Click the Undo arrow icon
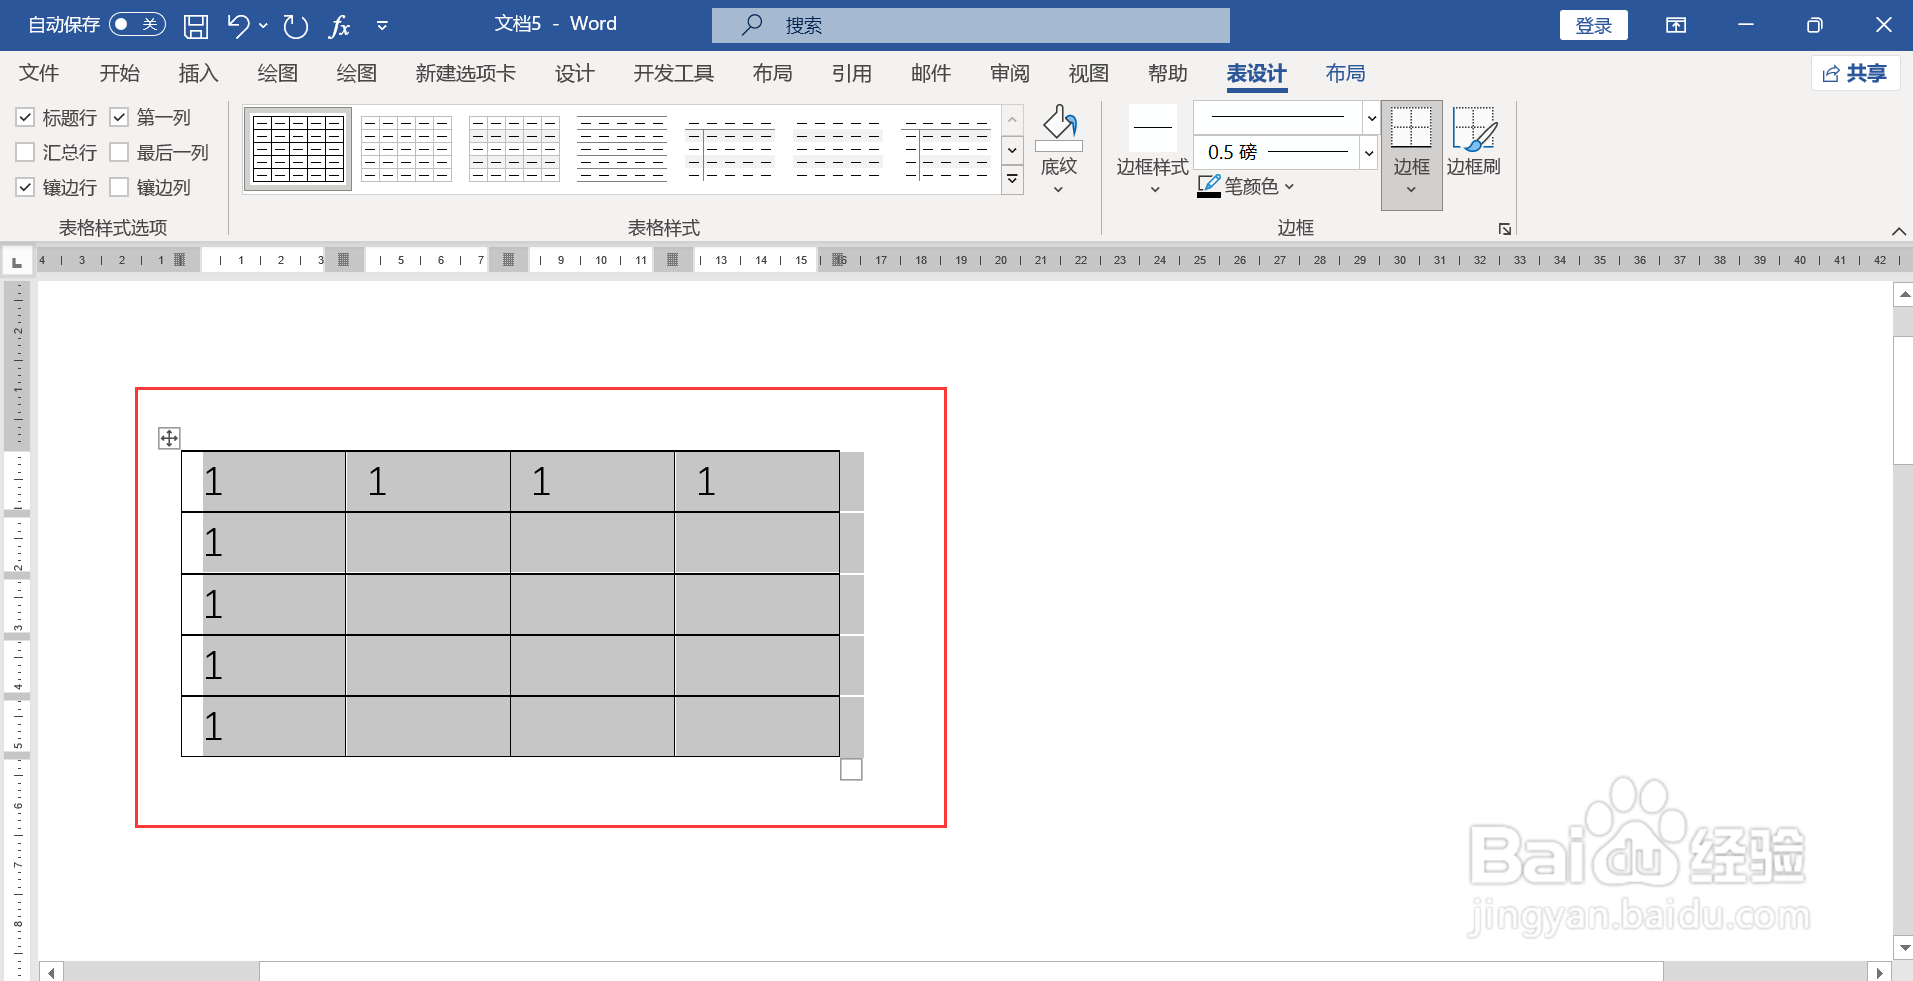The height and width of the screenshot is (981, 1913). (x=238, y=26)
